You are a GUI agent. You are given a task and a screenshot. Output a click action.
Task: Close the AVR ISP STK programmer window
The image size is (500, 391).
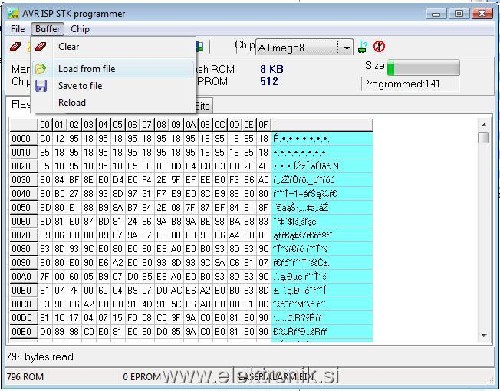click(481, 14)
